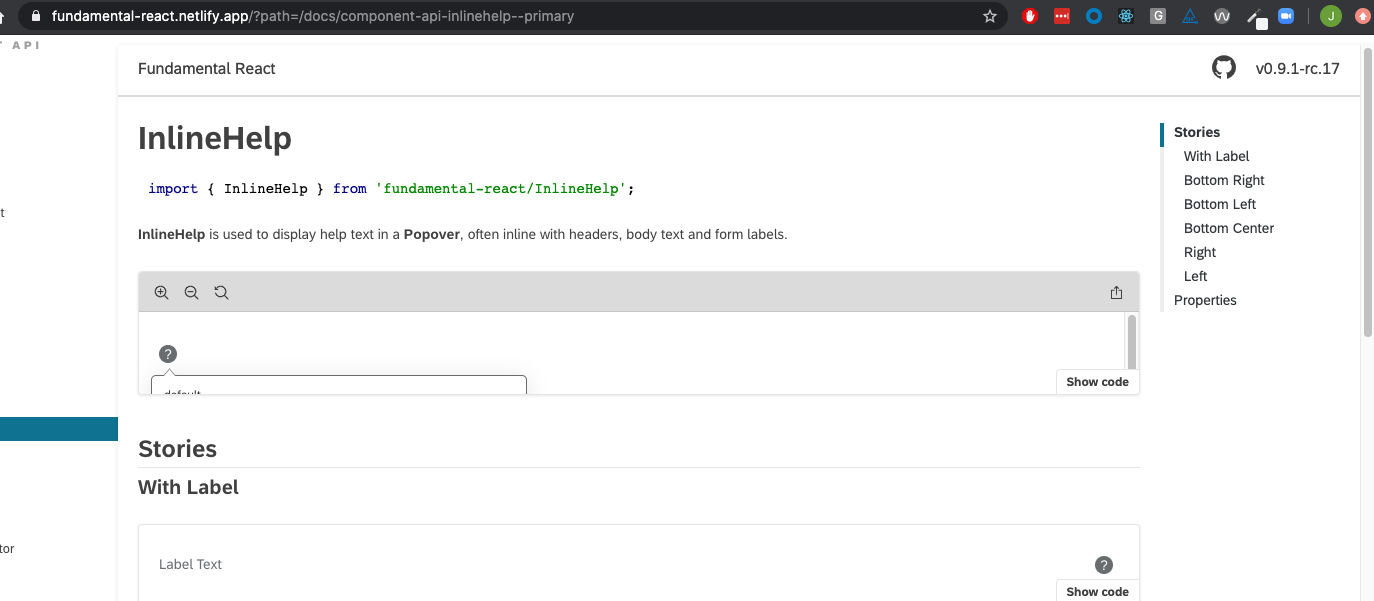Viewport: 1374px width, 601px height.
Task: Open the GitHub repository icon
Action: pos(1223,67)
